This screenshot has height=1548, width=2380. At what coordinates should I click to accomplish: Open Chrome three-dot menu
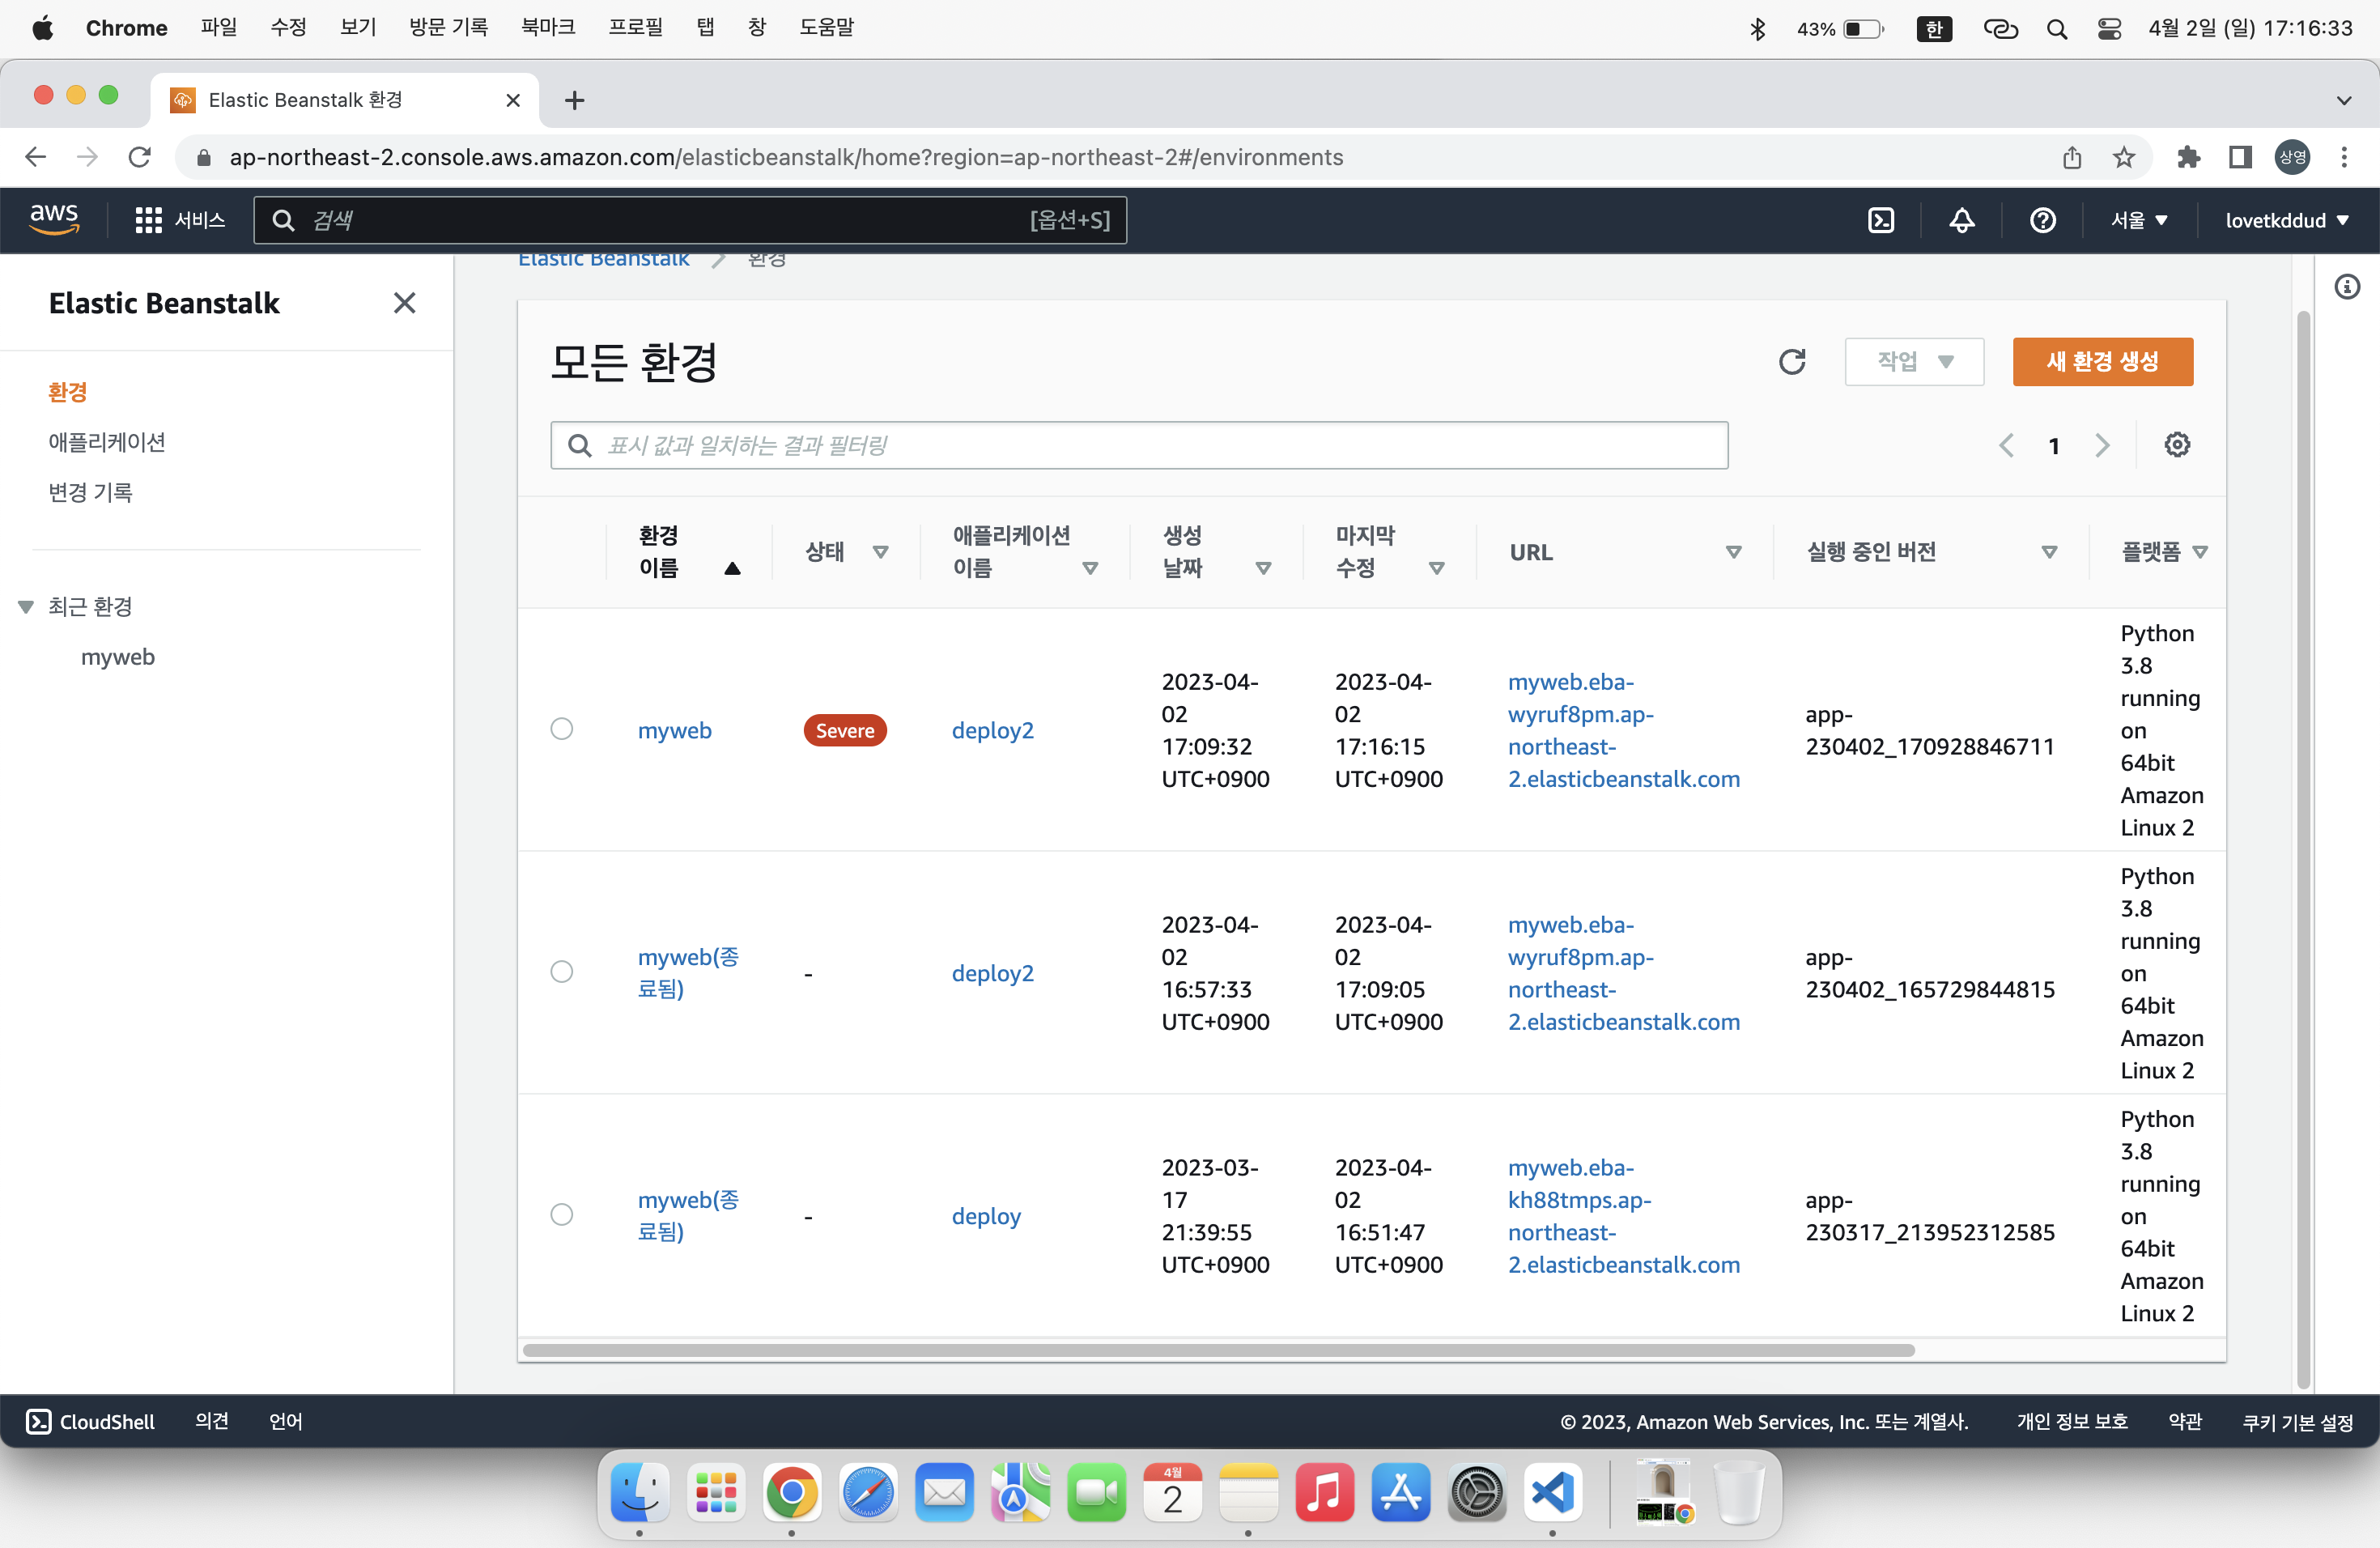click(2344, 157)
